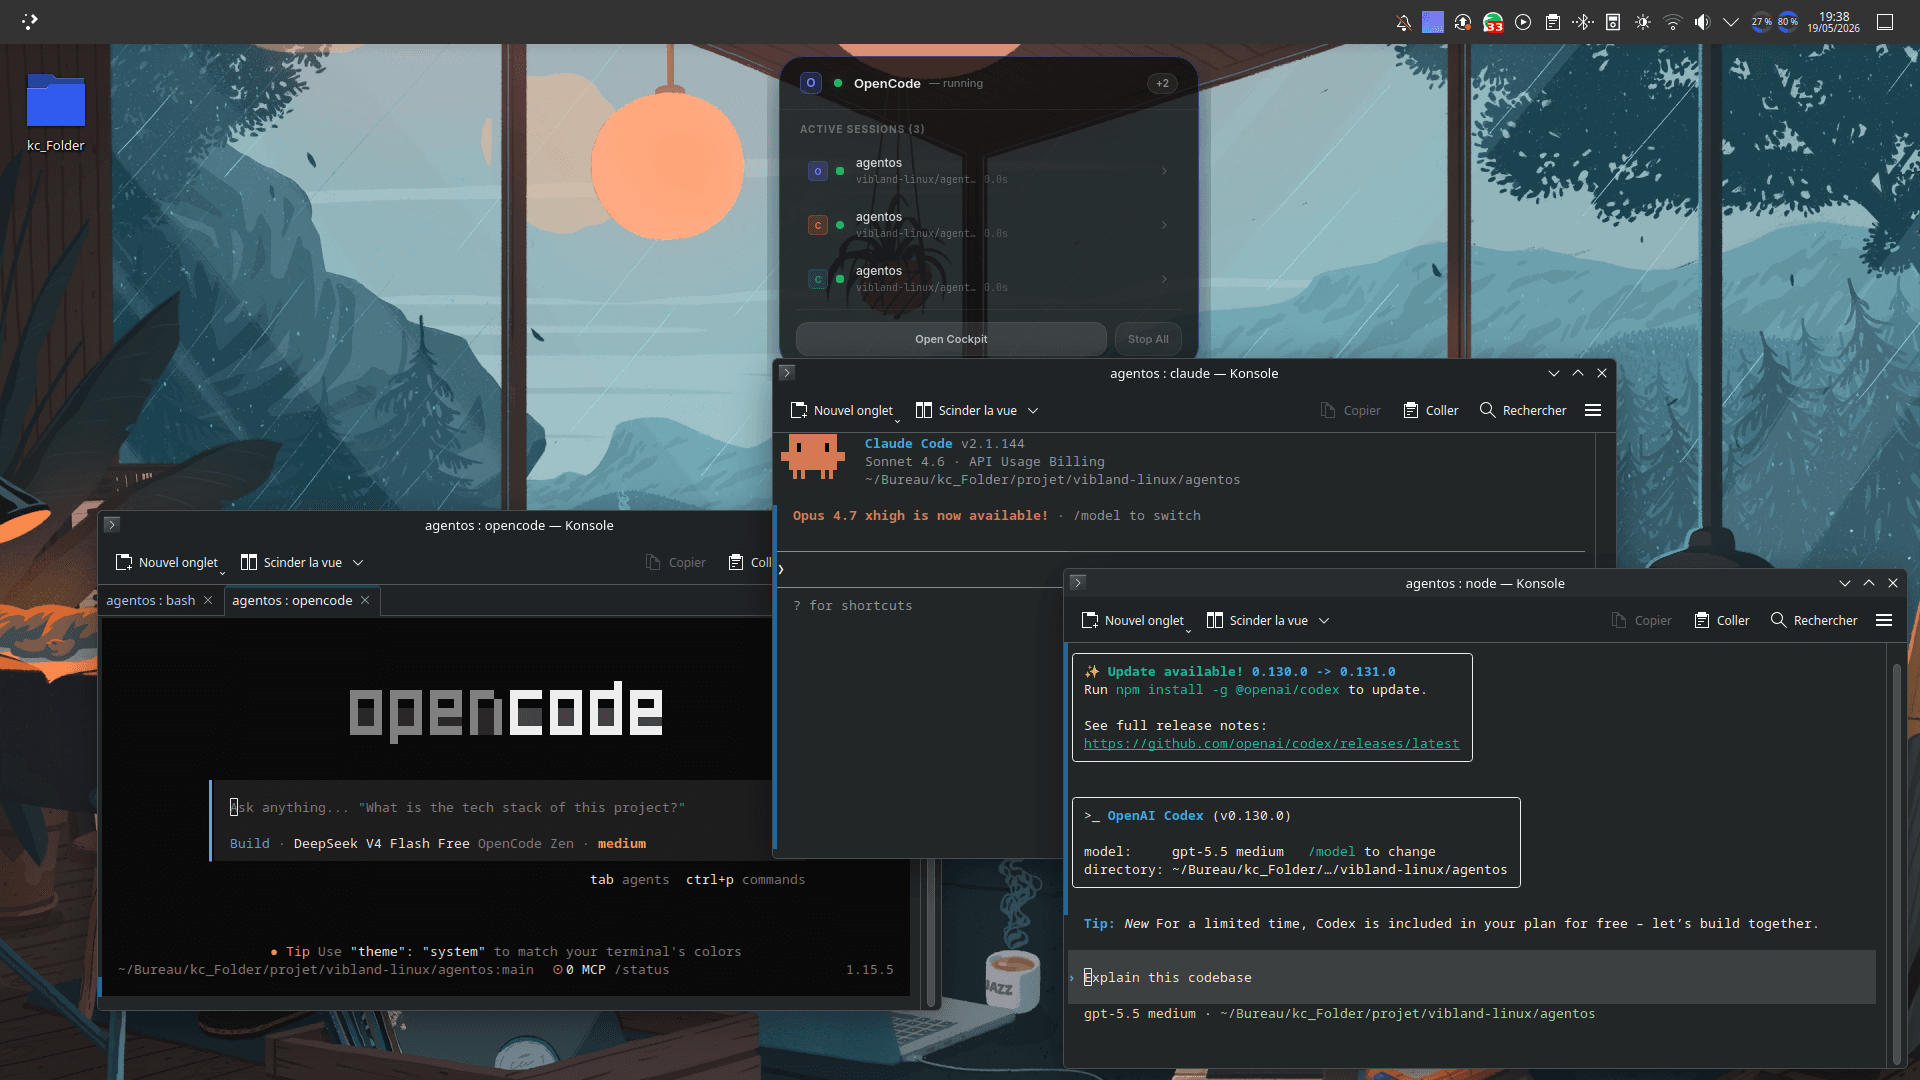Open the Wi-Fi network tray icon
The width and height of the screenshot is (1920, 1080).
click(x=1673, y=22)
